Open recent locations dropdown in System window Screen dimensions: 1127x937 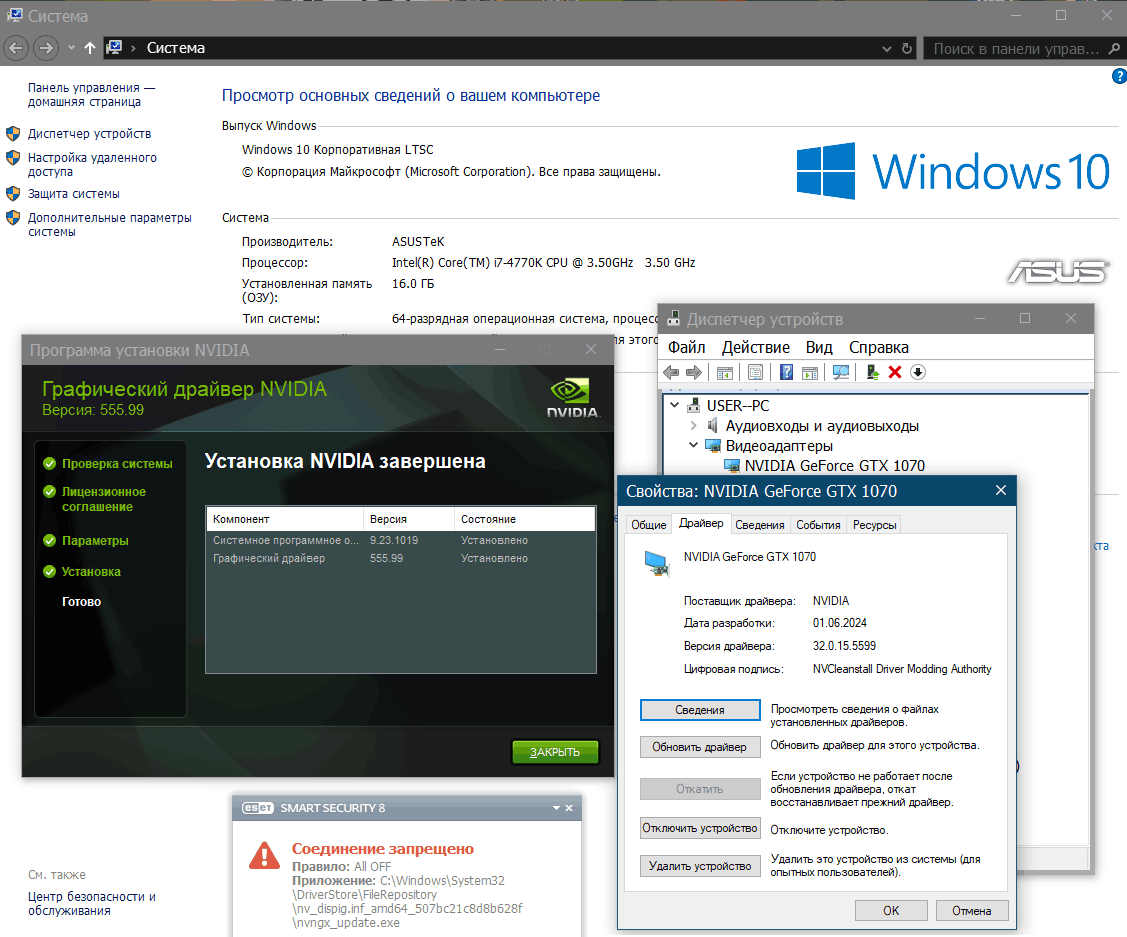tap(70, 48)
